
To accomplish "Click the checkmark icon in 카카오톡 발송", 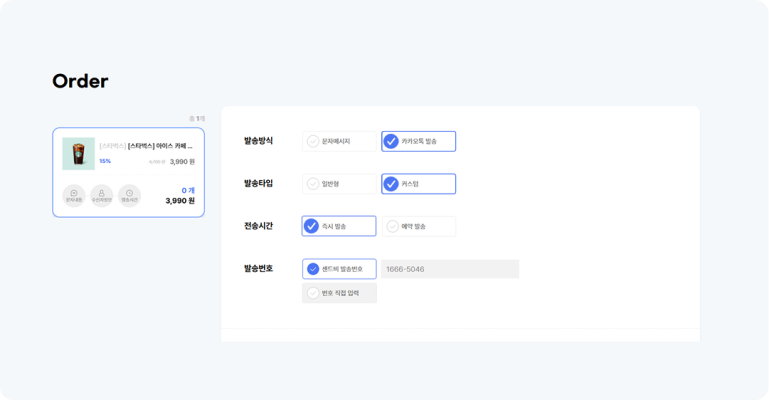I will (x=391, y=142).
